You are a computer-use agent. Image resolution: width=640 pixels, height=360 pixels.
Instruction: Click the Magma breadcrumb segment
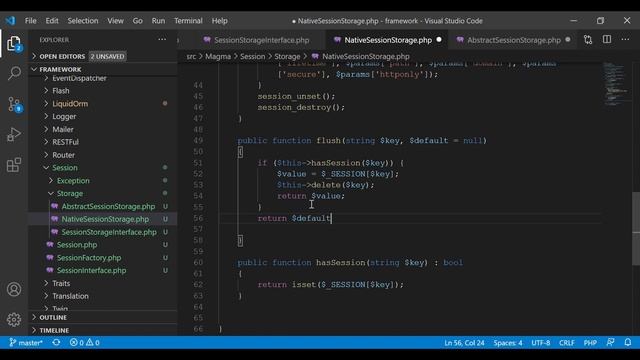pyautogui.click(x=218, y=56)
